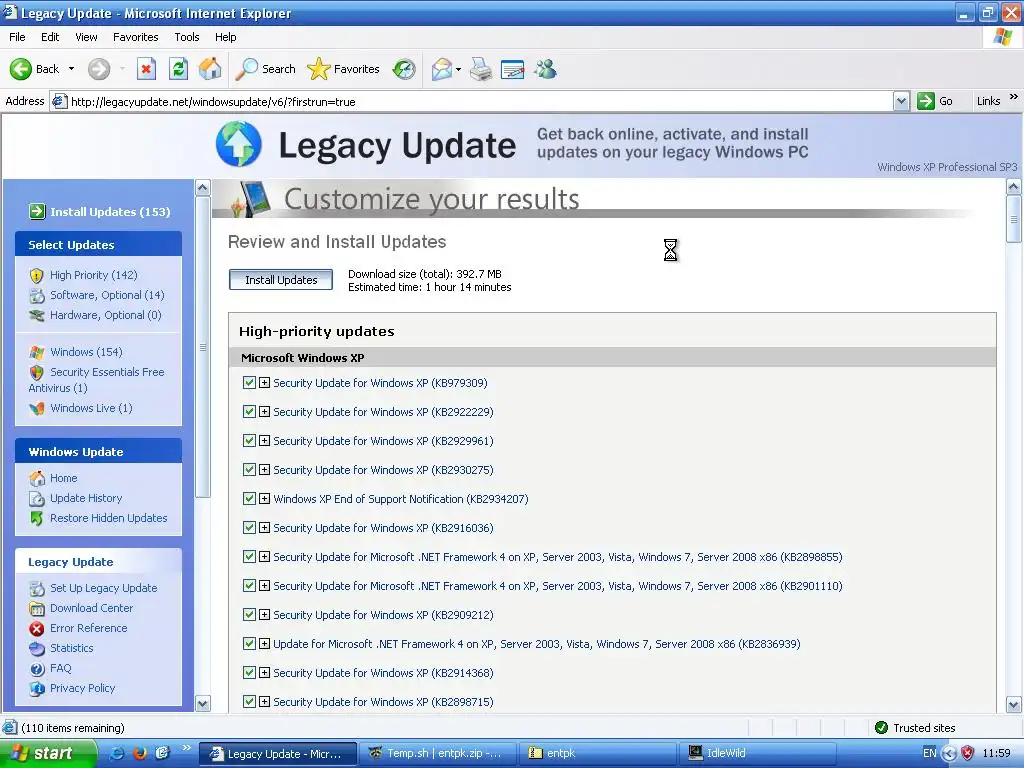The width and height of the screenshot is (1024, 768).
Task: Uncheck Security Update KB2916036 checkbox
Action: (249, 528)
